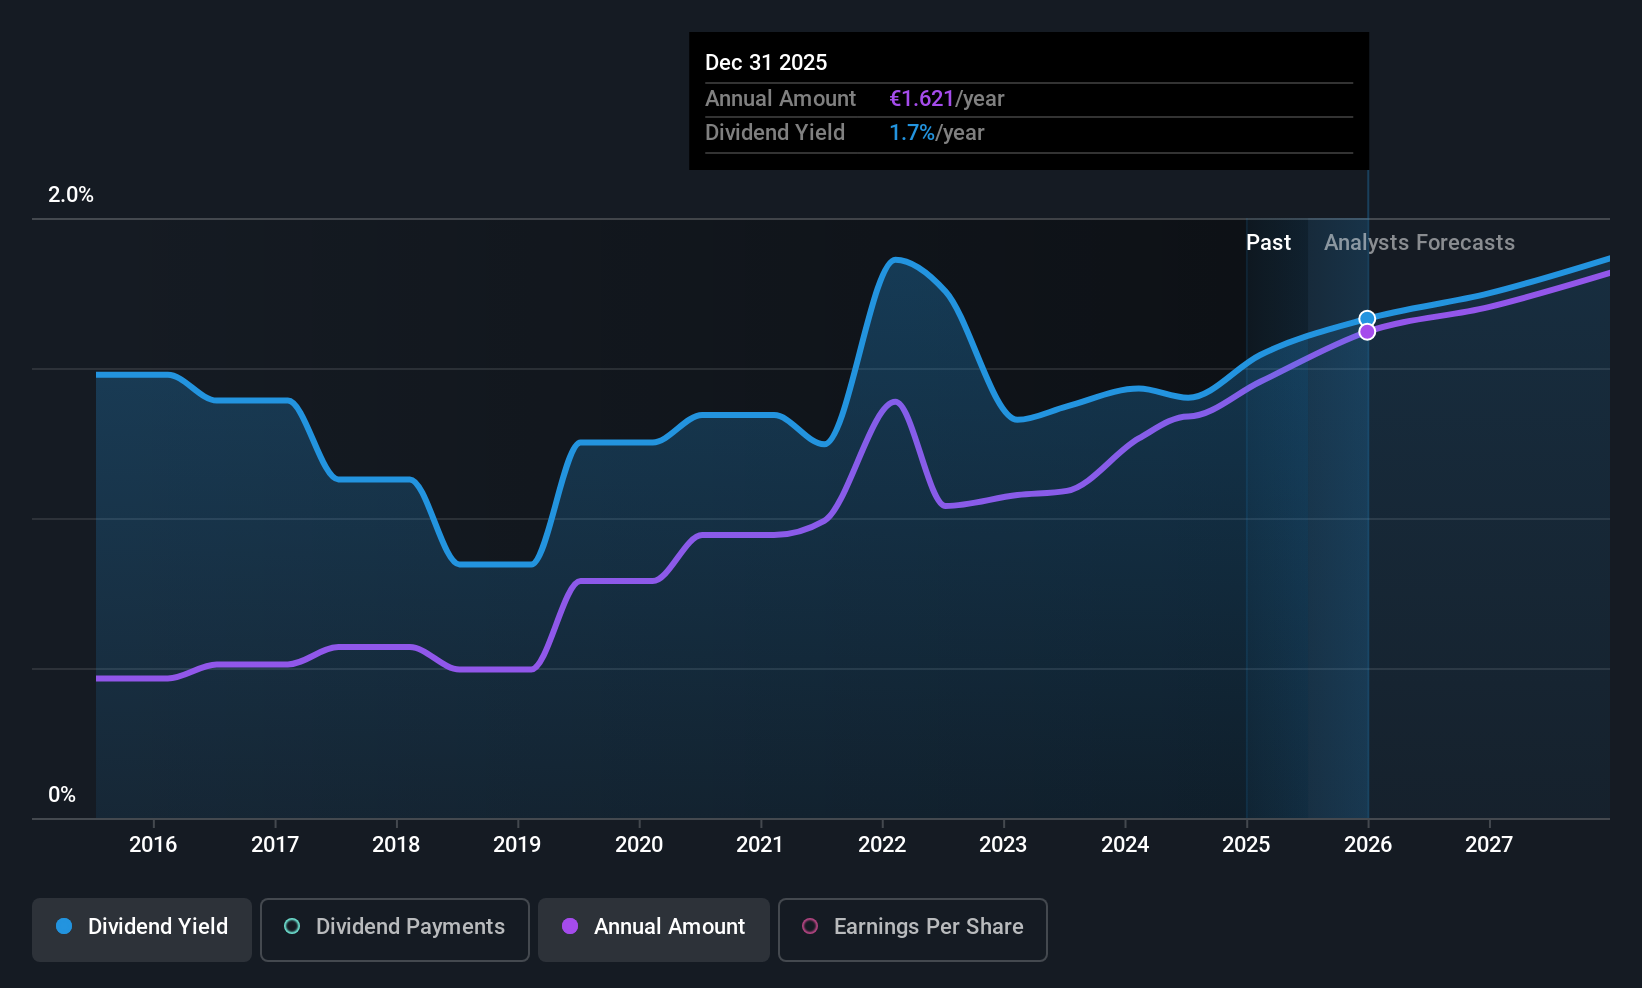Click the Dividend Yield tooltip row label

pos(775,133)
